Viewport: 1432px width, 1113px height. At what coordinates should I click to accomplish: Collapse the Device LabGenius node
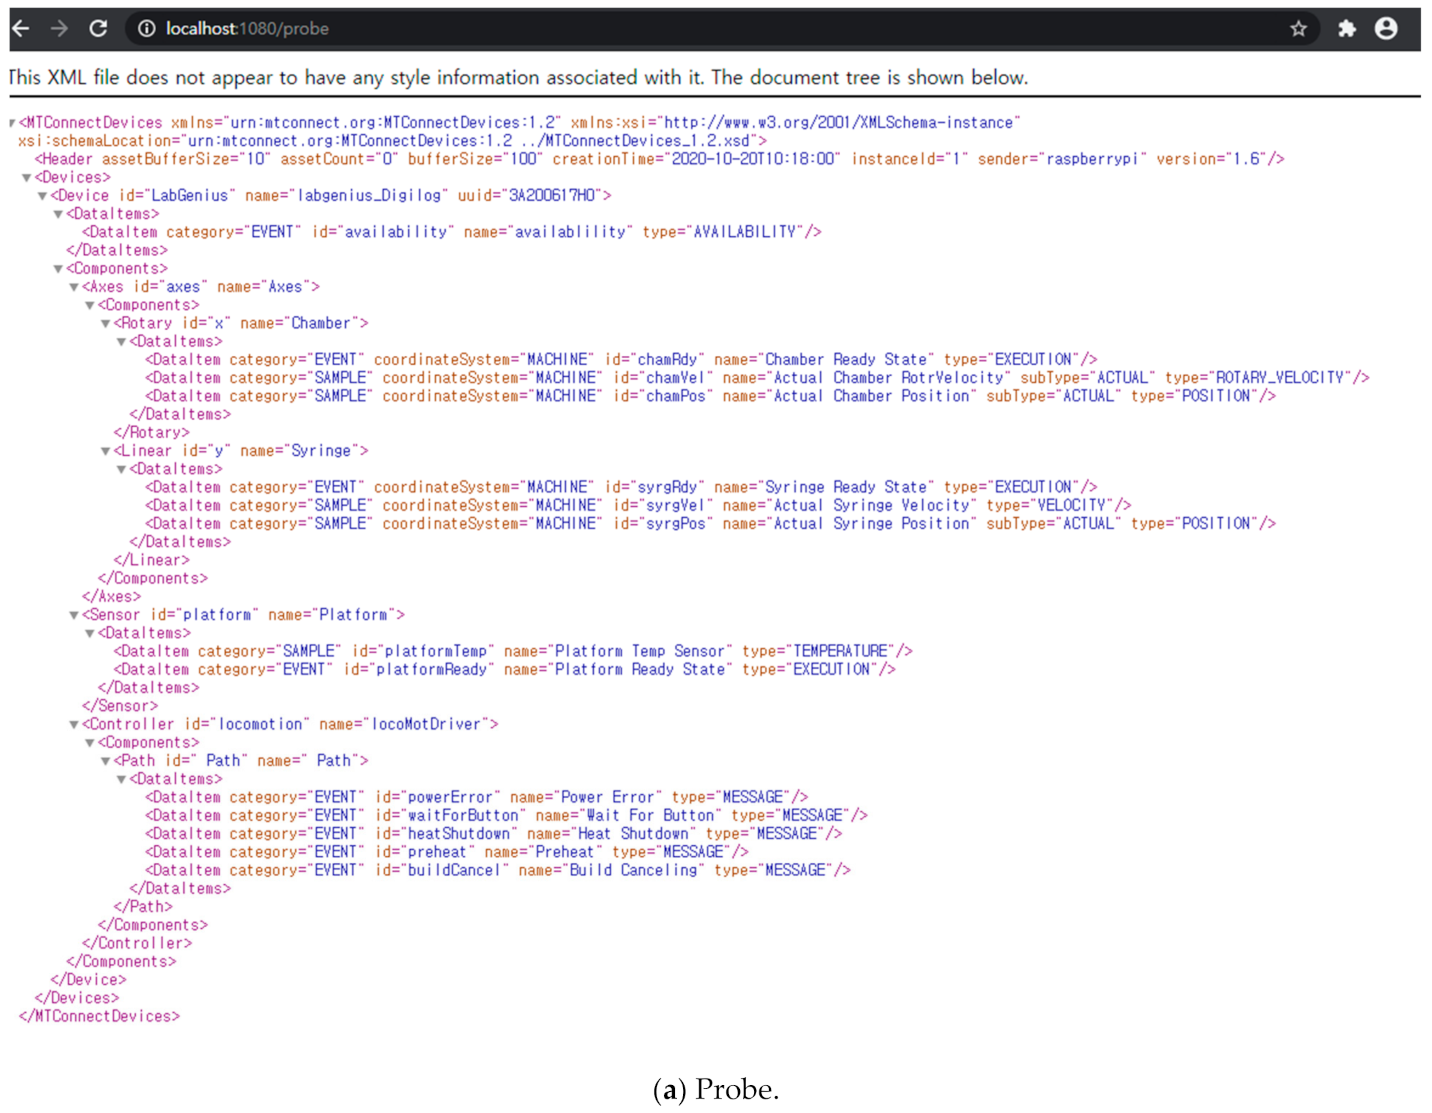tap(43, 196)
